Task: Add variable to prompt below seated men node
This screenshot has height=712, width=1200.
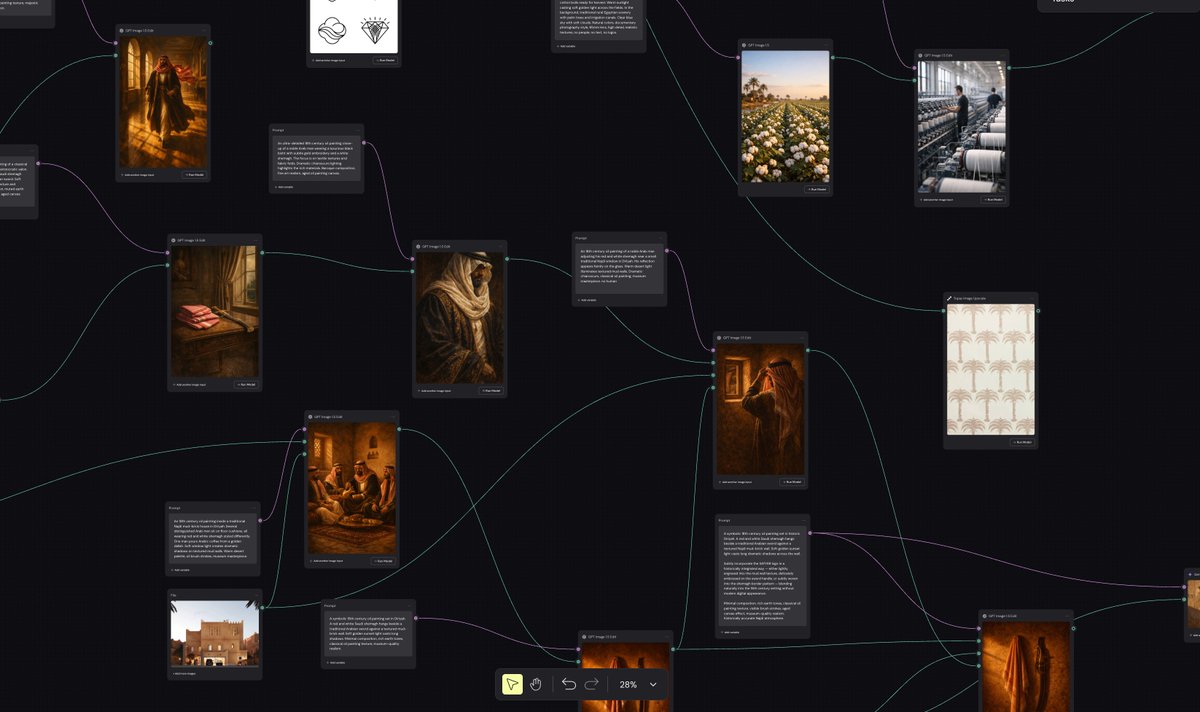Action: [180, 570]
